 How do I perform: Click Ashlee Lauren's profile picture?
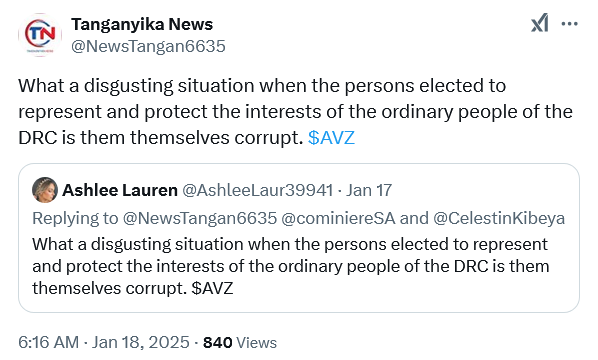click(45, 190)
